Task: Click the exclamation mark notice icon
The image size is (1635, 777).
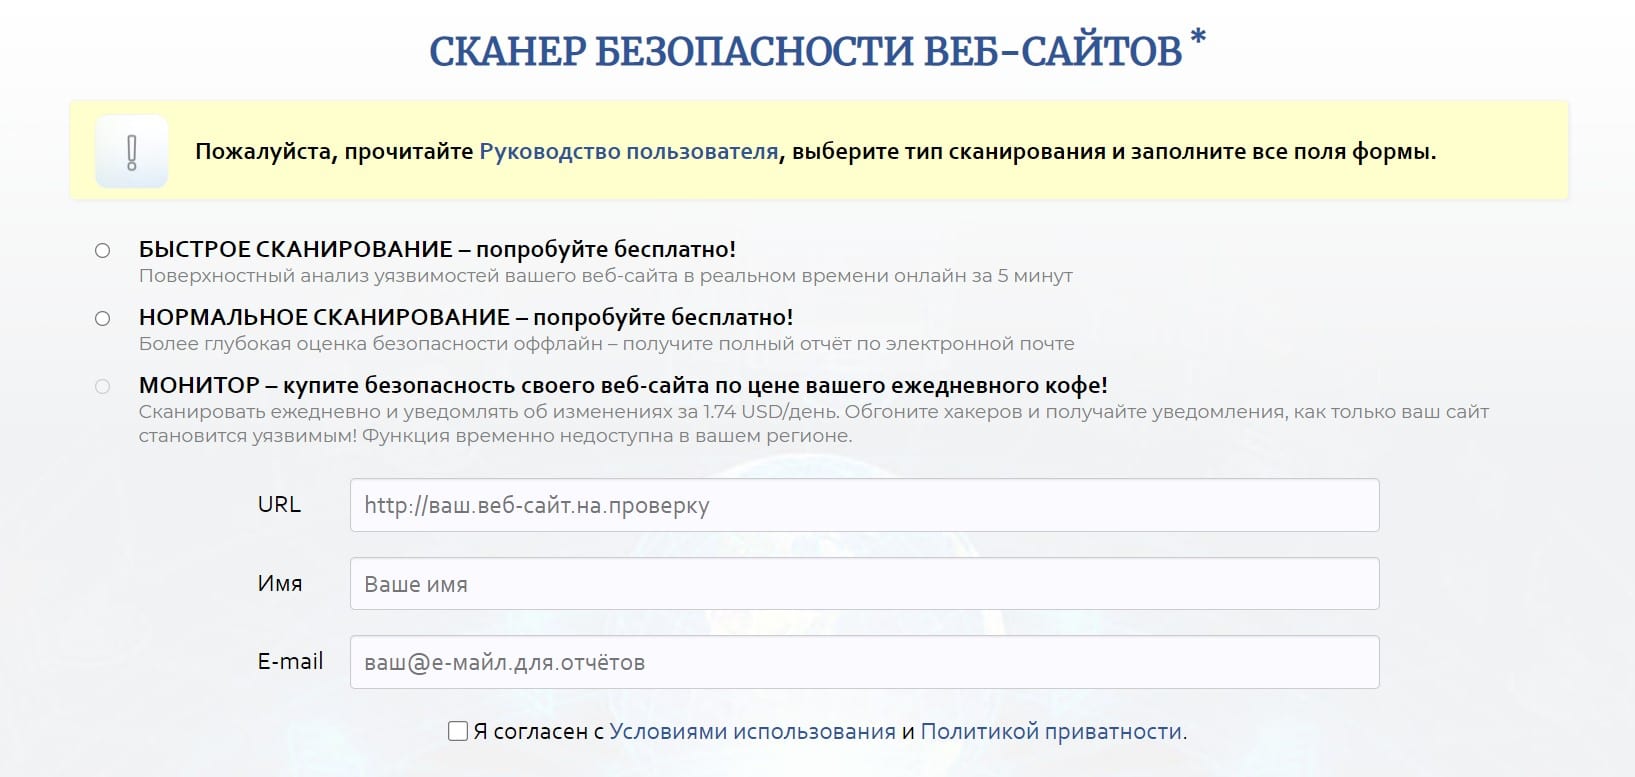Action: click(x=131, y=152)
